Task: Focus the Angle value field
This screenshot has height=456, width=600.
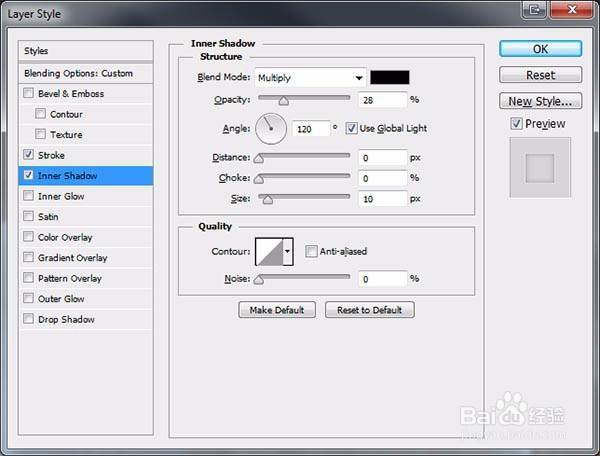Action: pyautogui.click(x=311, y=129)
